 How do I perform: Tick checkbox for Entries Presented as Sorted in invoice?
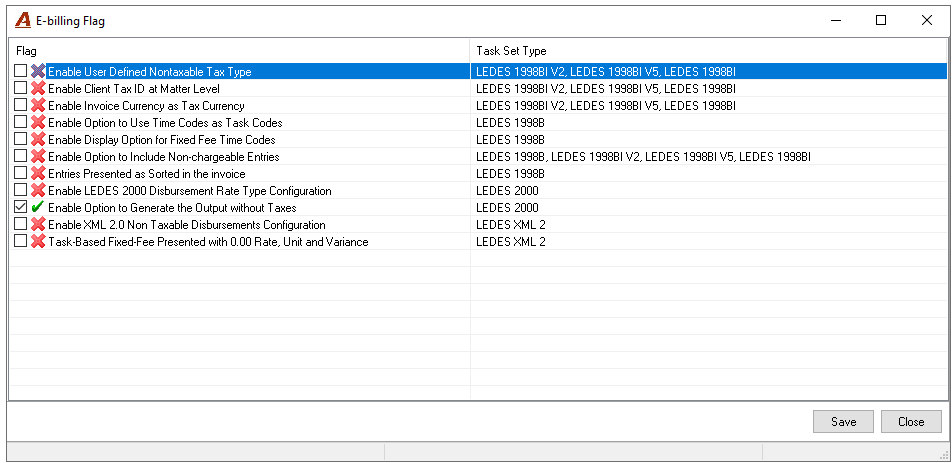coord(21,173)
